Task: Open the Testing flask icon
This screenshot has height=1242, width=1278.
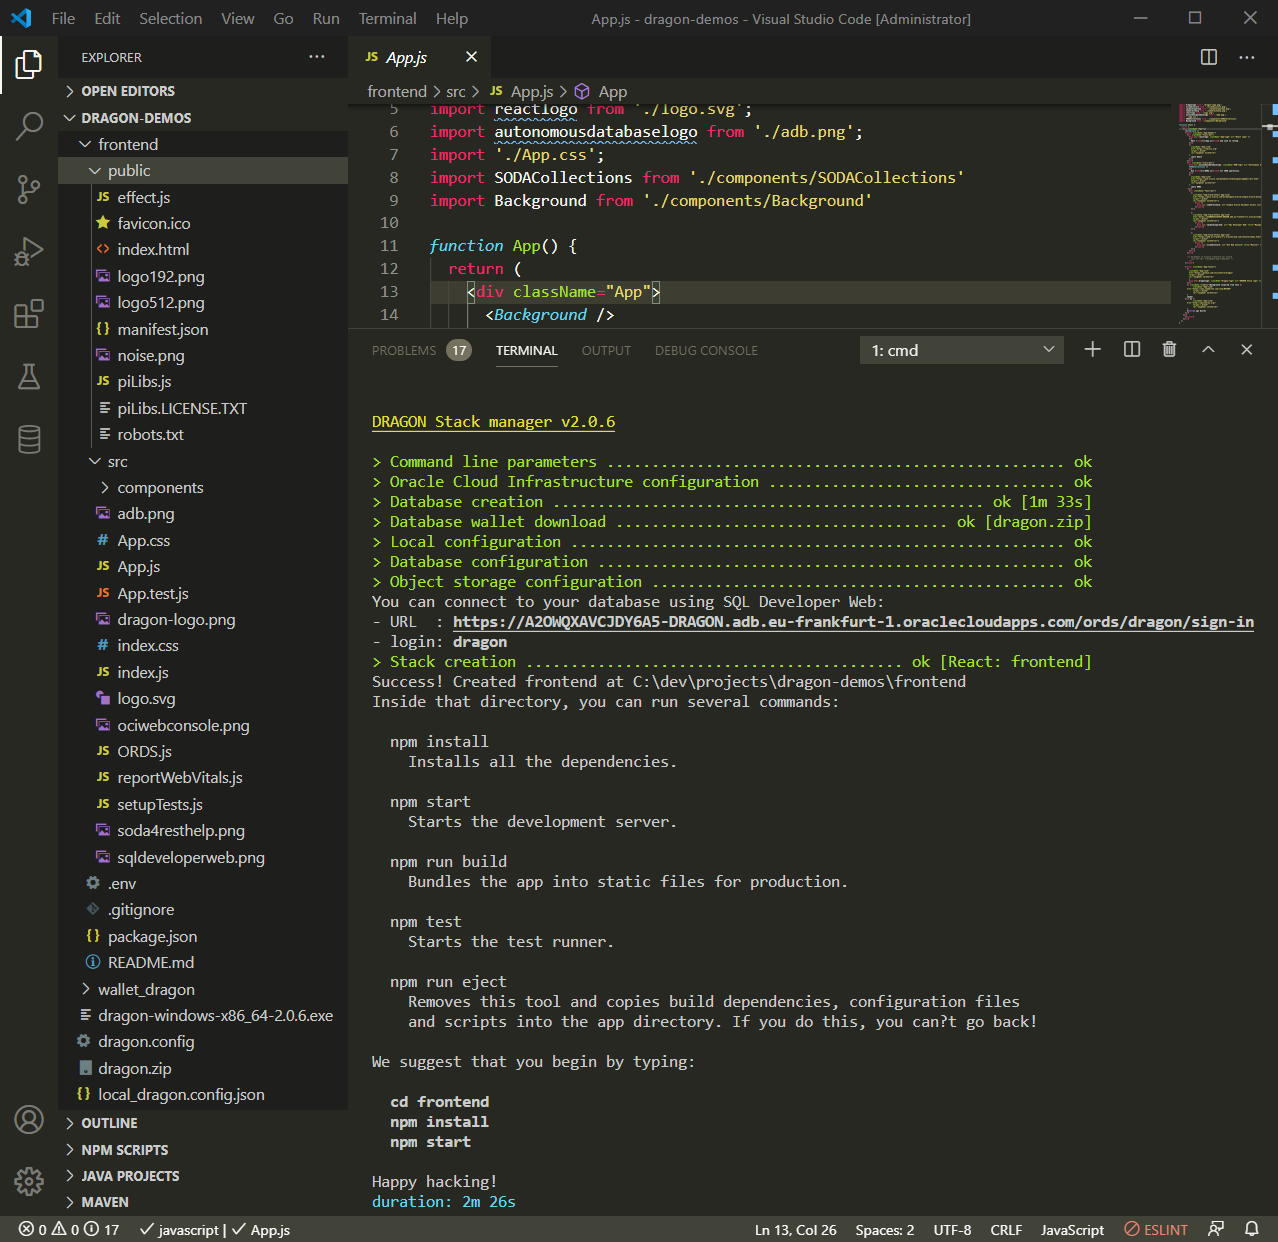Action: 28,377
